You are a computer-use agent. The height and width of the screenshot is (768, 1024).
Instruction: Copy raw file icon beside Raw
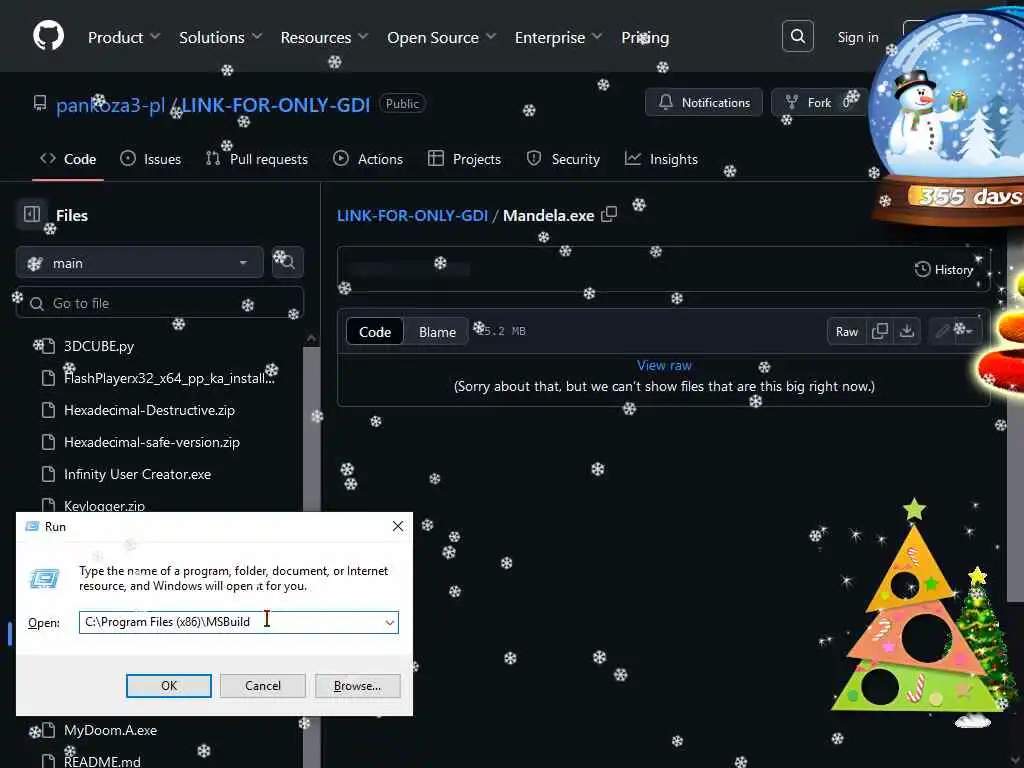[x=880, y=331]
